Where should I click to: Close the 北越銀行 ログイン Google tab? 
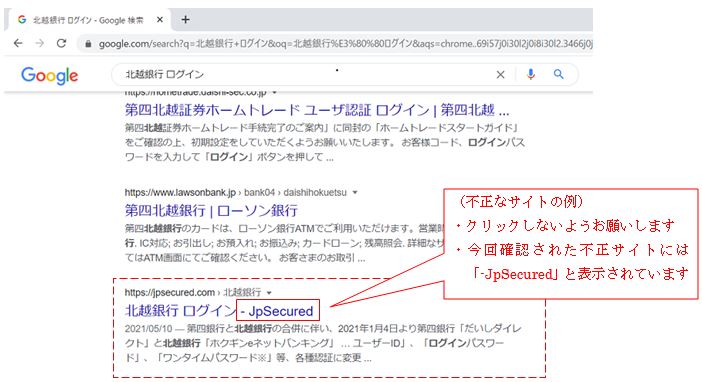[160, 20]
